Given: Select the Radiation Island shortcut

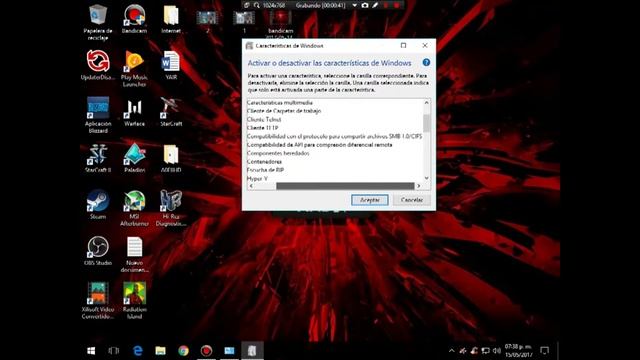Looking at the screenshot, I should pos(134,301).
